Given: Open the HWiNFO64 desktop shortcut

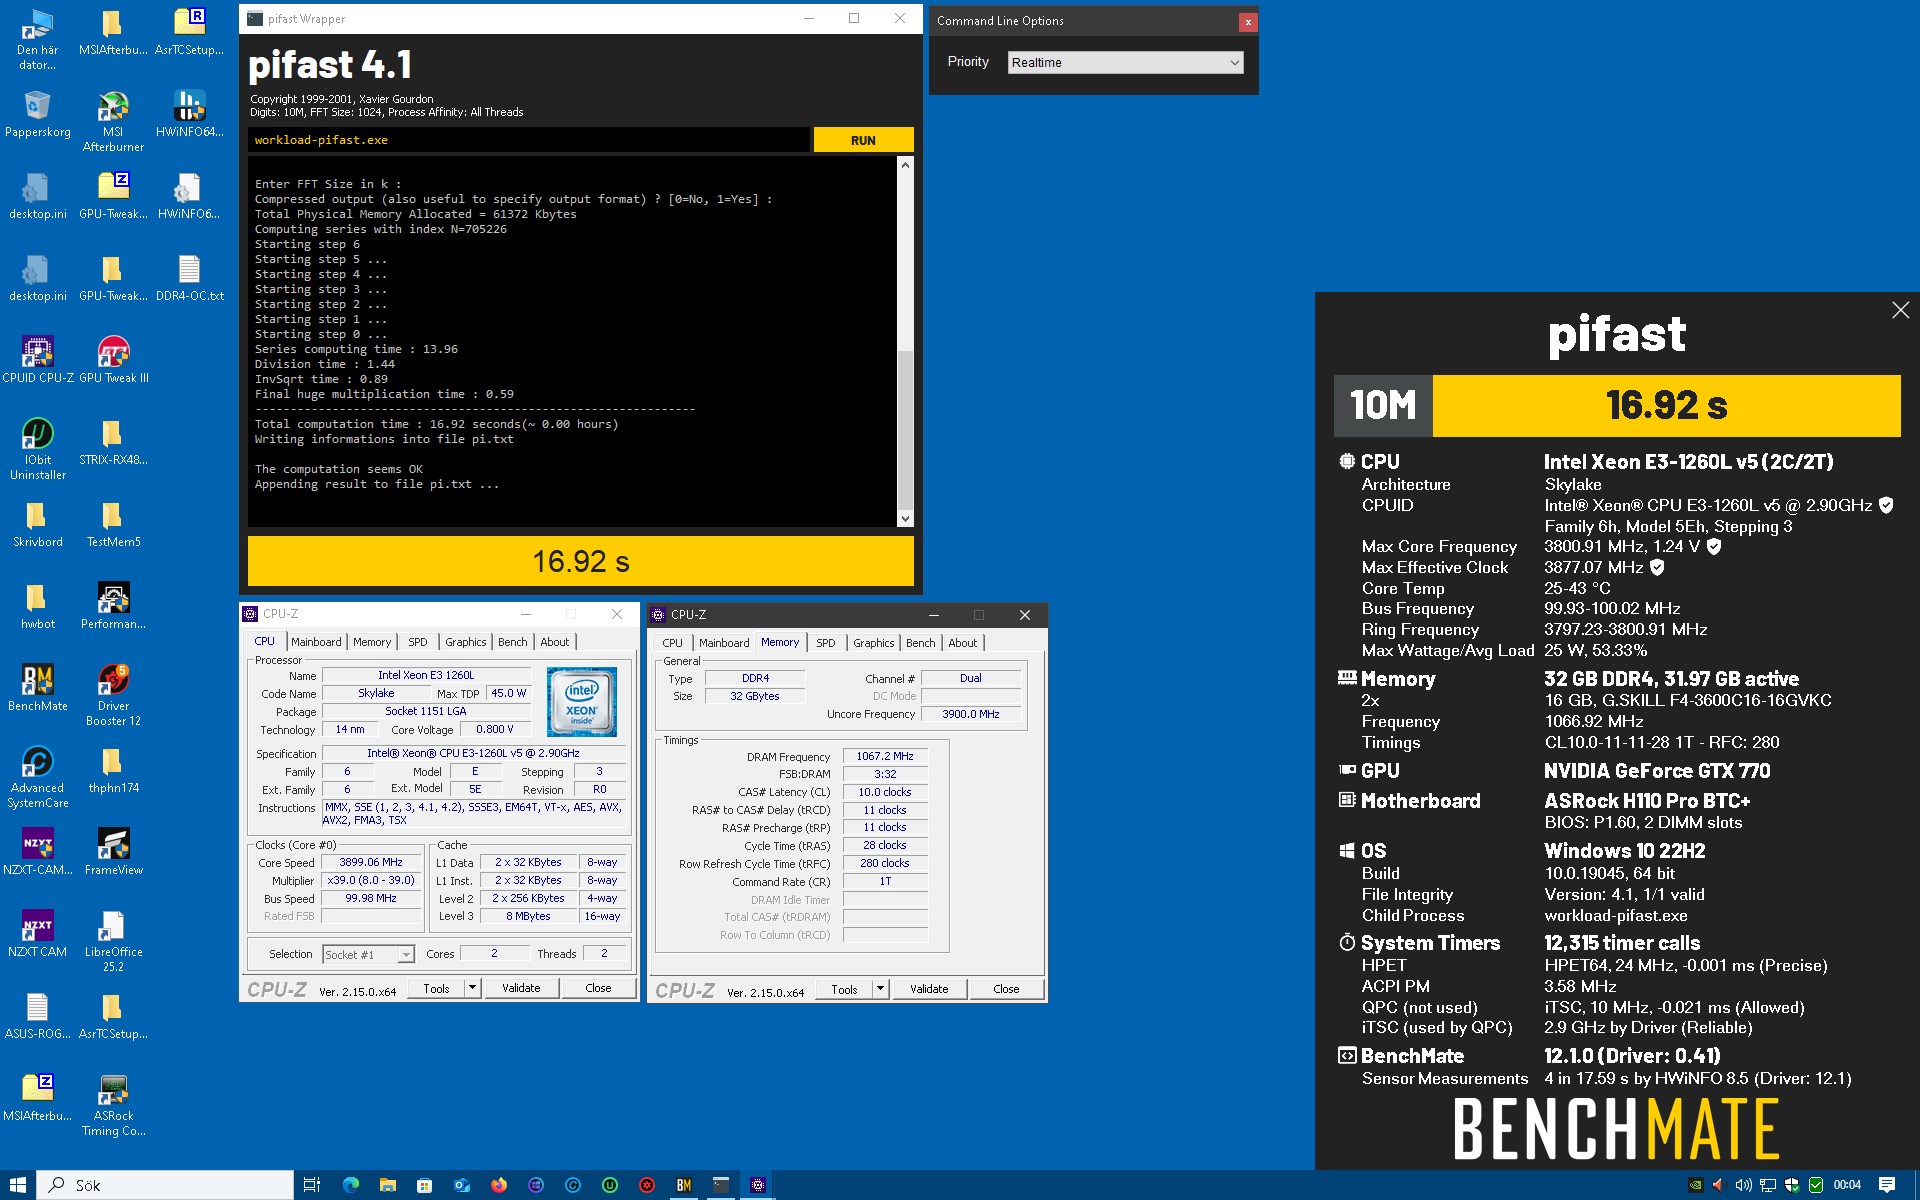Looking at the screenshot, I should coord(189,115).
